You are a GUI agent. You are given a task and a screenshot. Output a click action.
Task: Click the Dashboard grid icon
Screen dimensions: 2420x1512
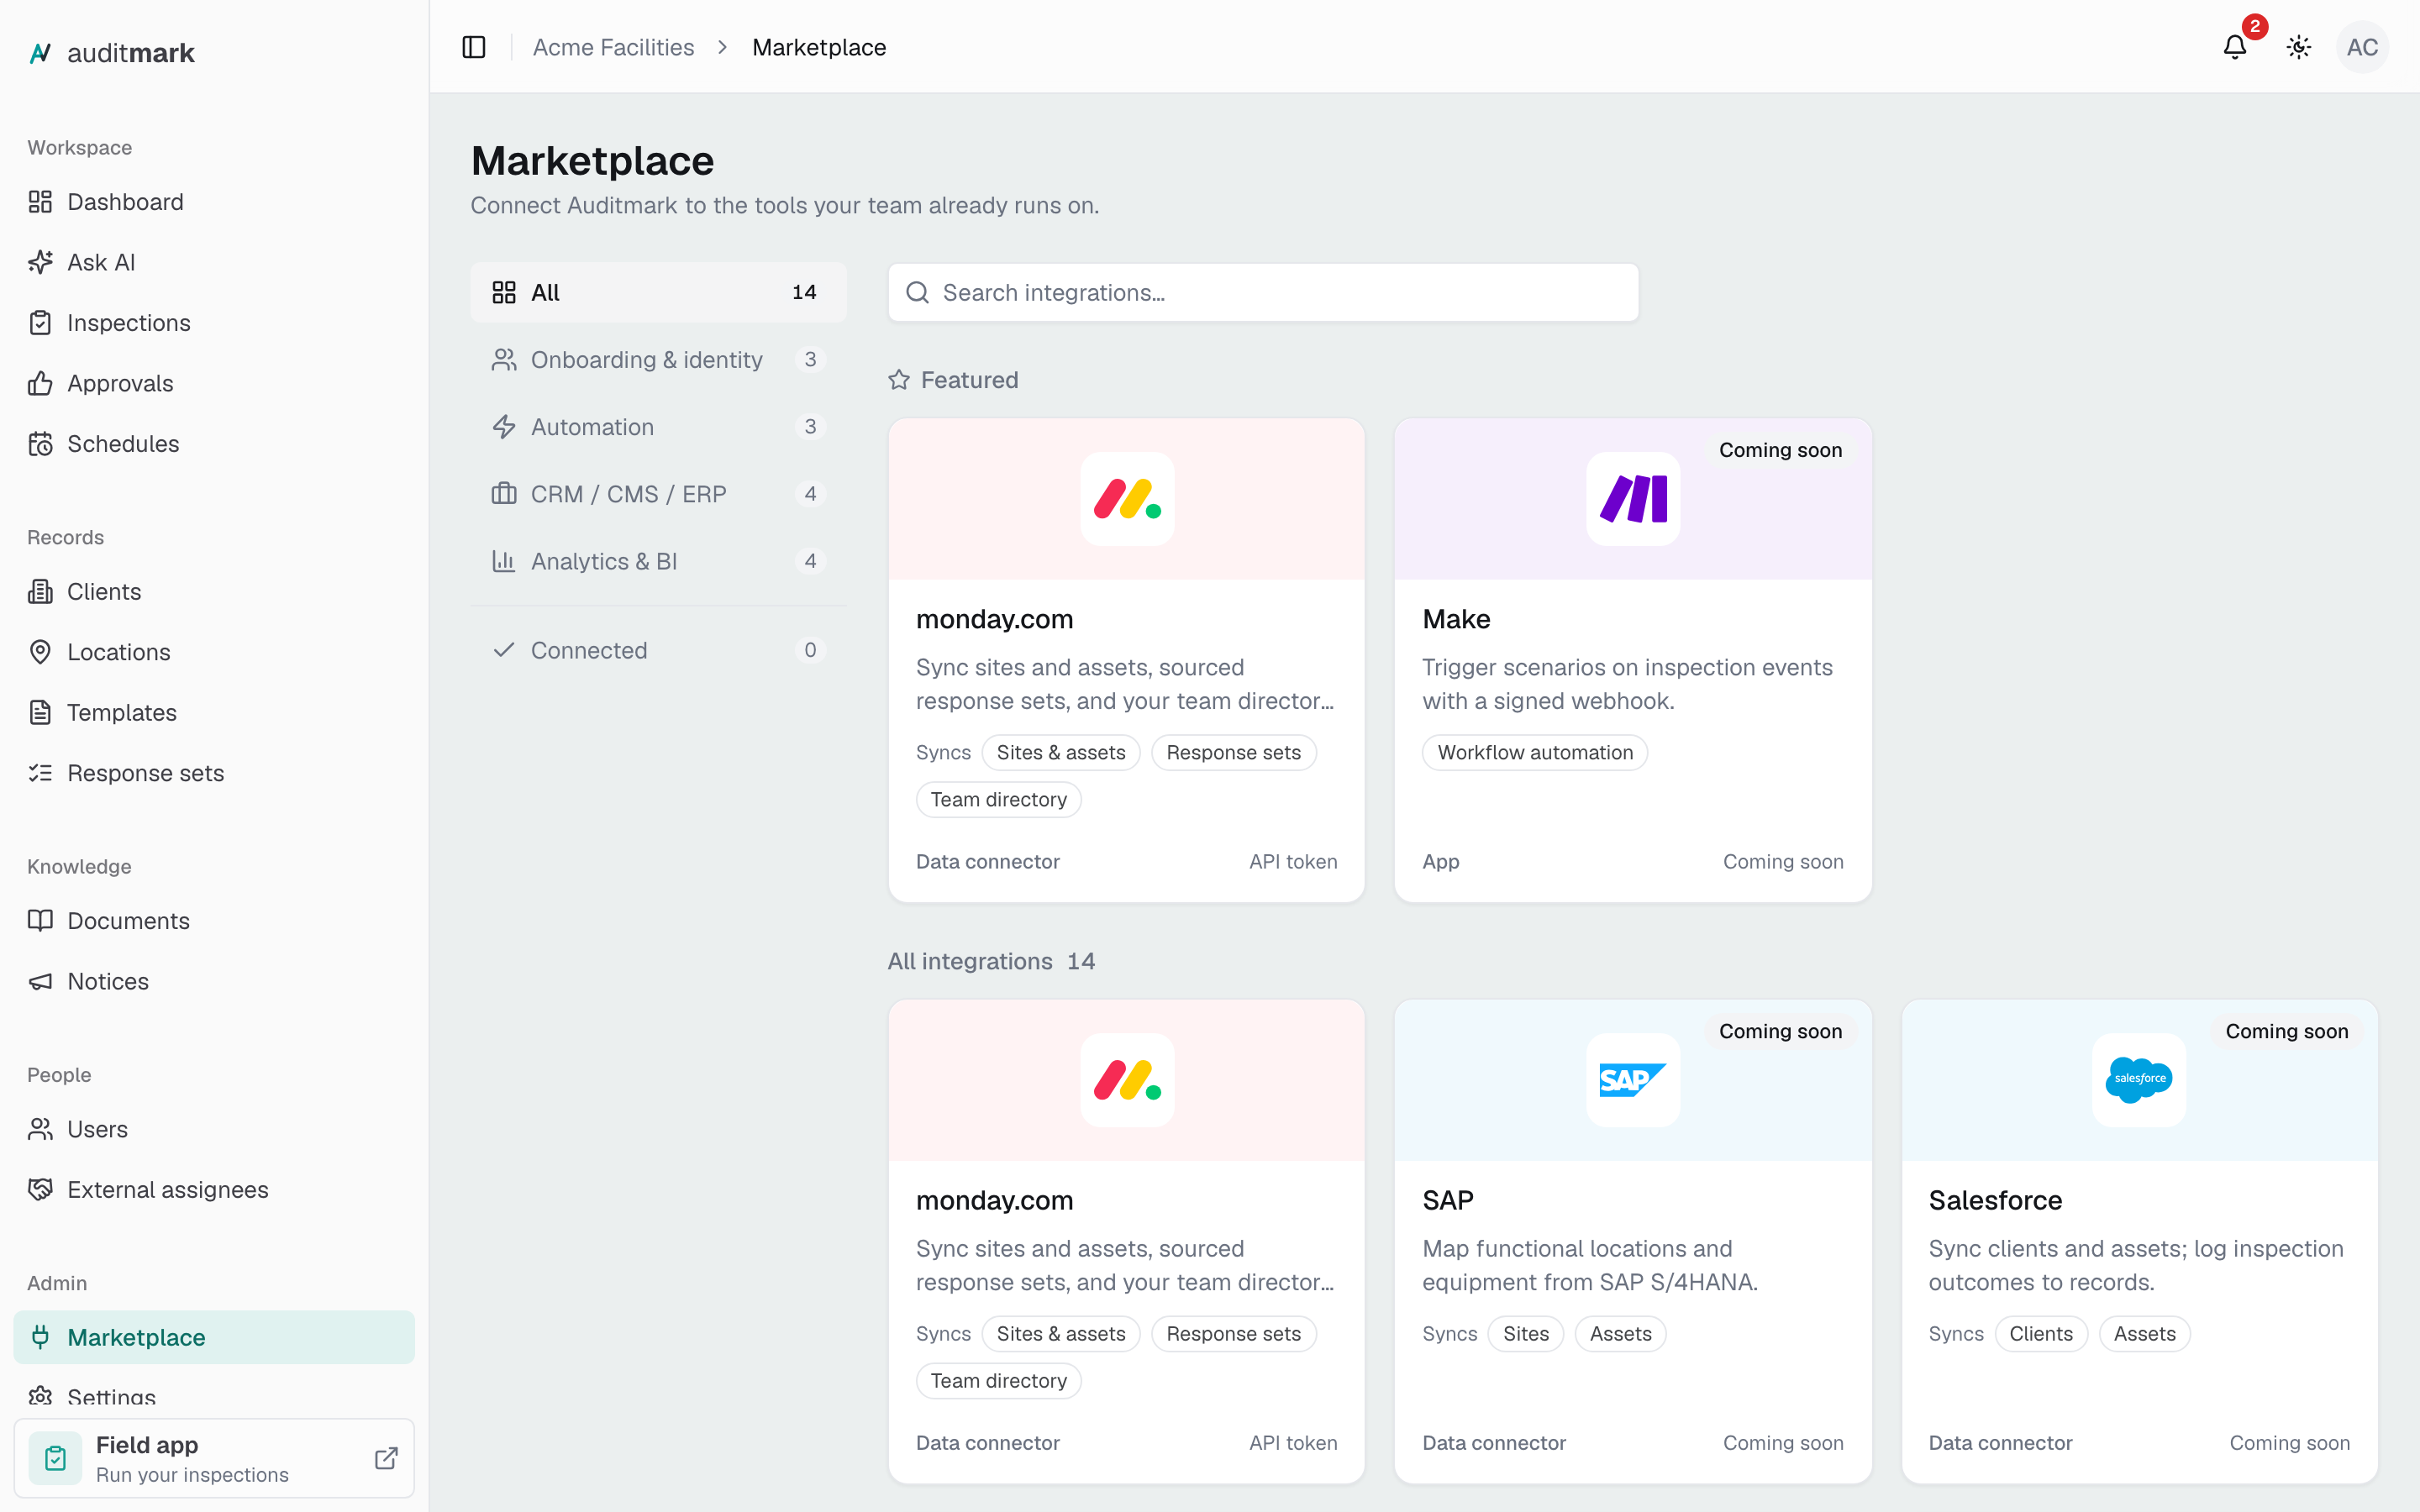click(40, 202)
